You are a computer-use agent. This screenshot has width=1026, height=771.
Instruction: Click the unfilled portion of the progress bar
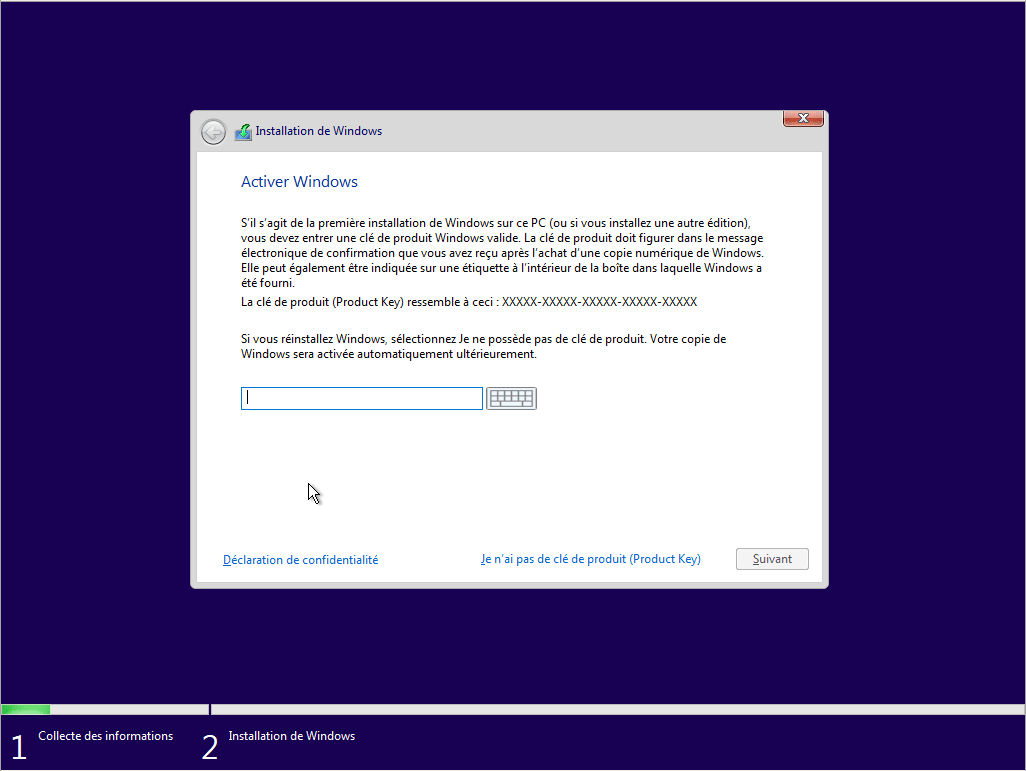[x=600, y=710]
